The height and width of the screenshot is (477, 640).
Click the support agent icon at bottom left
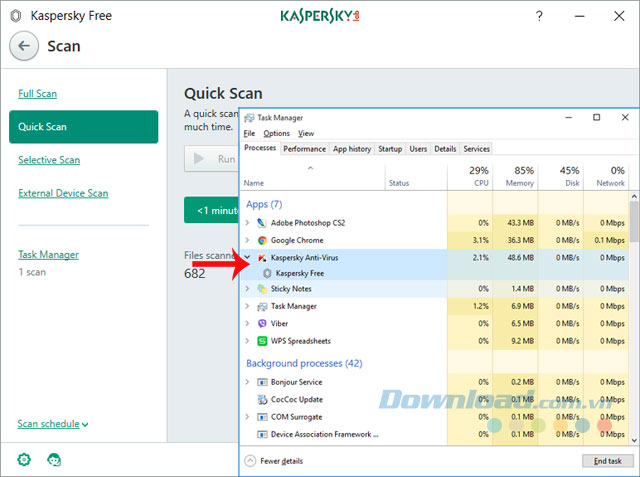53,459
